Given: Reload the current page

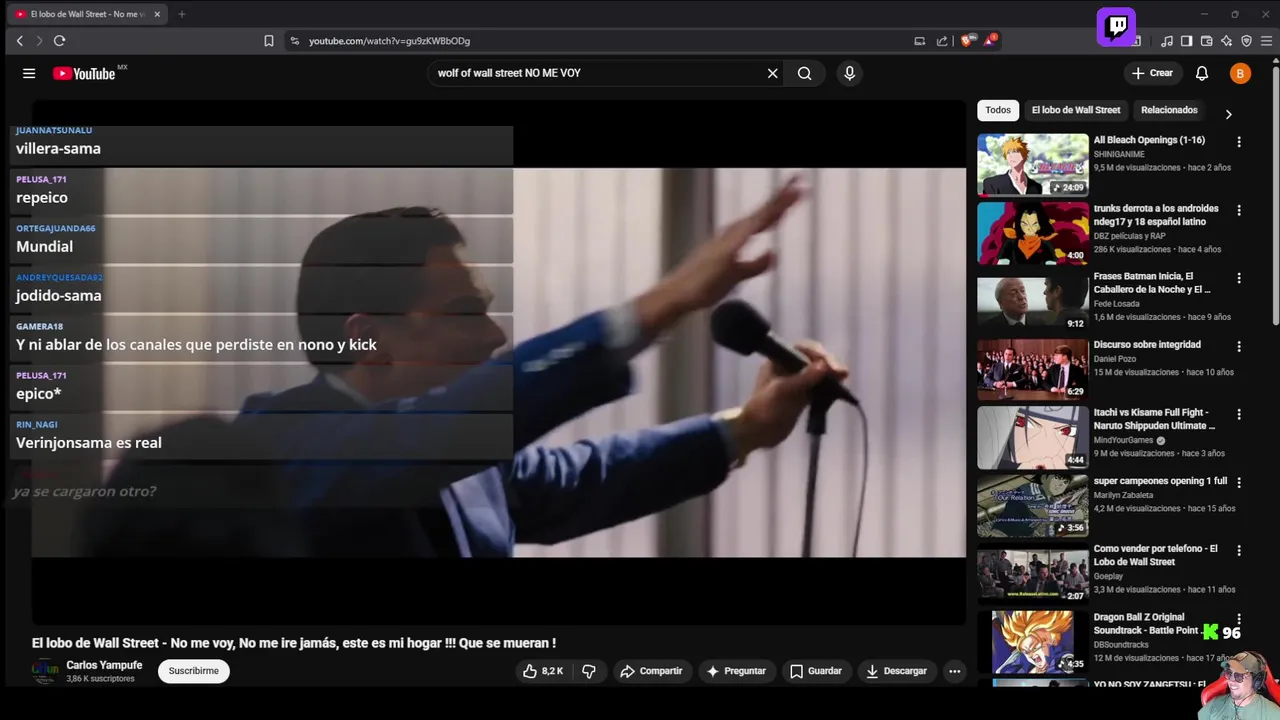Looking at the screenshot, I should coord(59,41).
